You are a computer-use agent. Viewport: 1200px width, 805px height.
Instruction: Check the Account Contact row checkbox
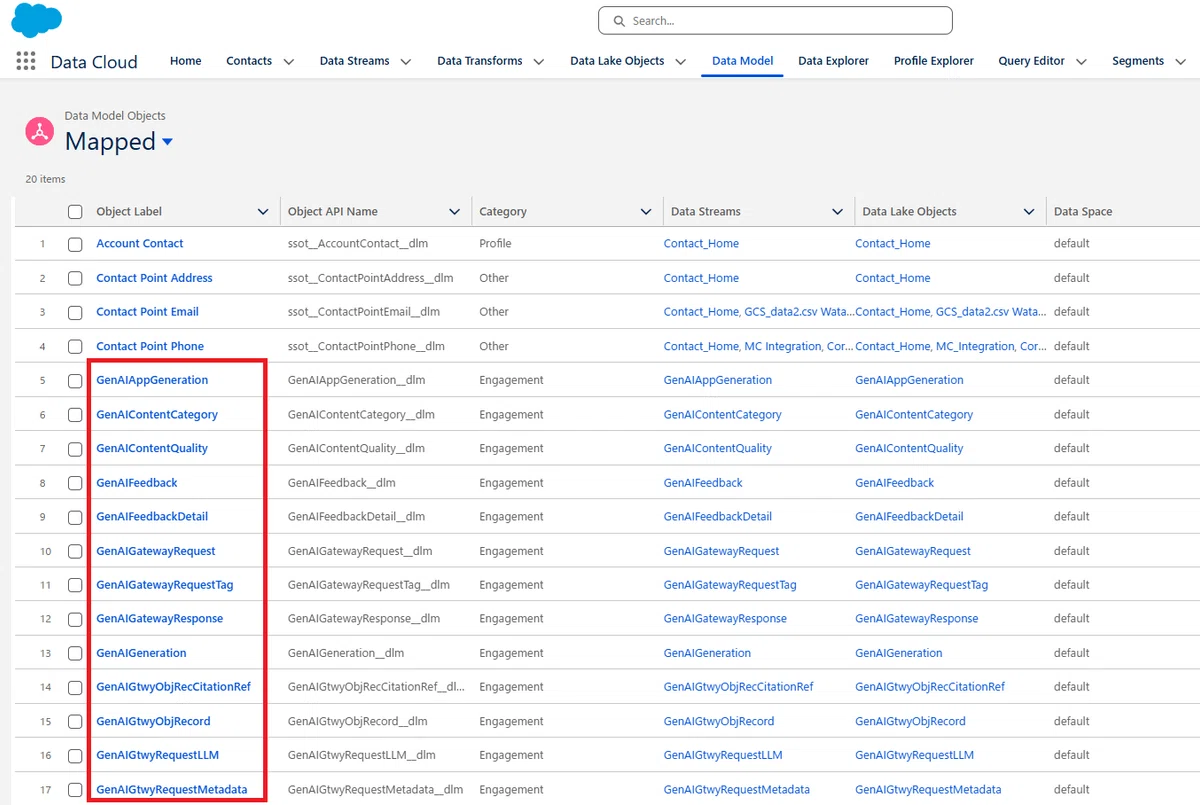coord(75,244)
